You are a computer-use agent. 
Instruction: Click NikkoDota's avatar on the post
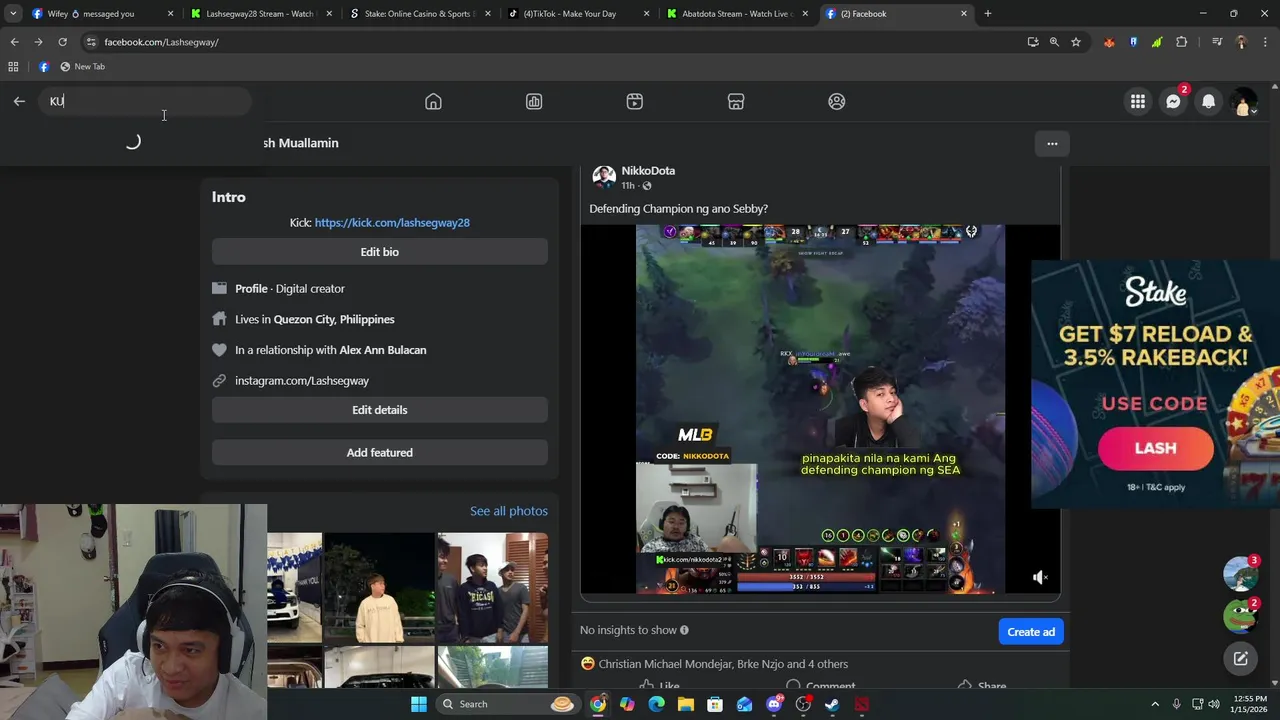(604, 177)
